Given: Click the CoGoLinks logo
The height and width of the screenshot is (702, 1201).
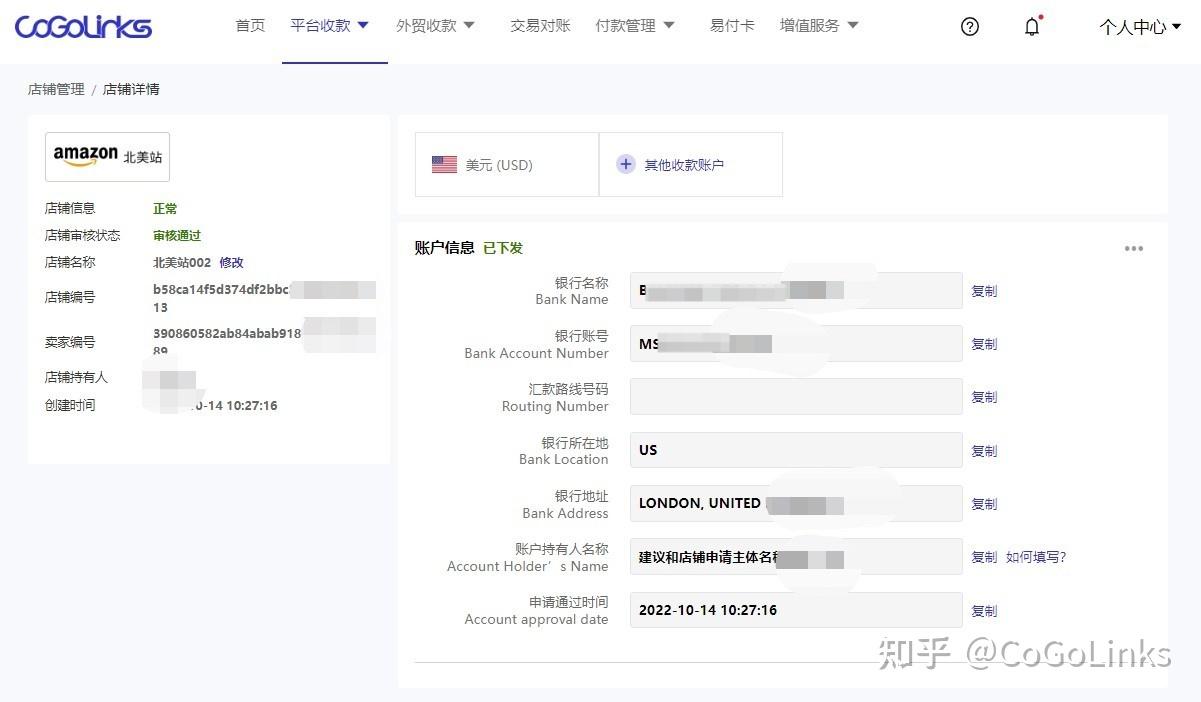Looking at the screenshot, I should point(82,27).
